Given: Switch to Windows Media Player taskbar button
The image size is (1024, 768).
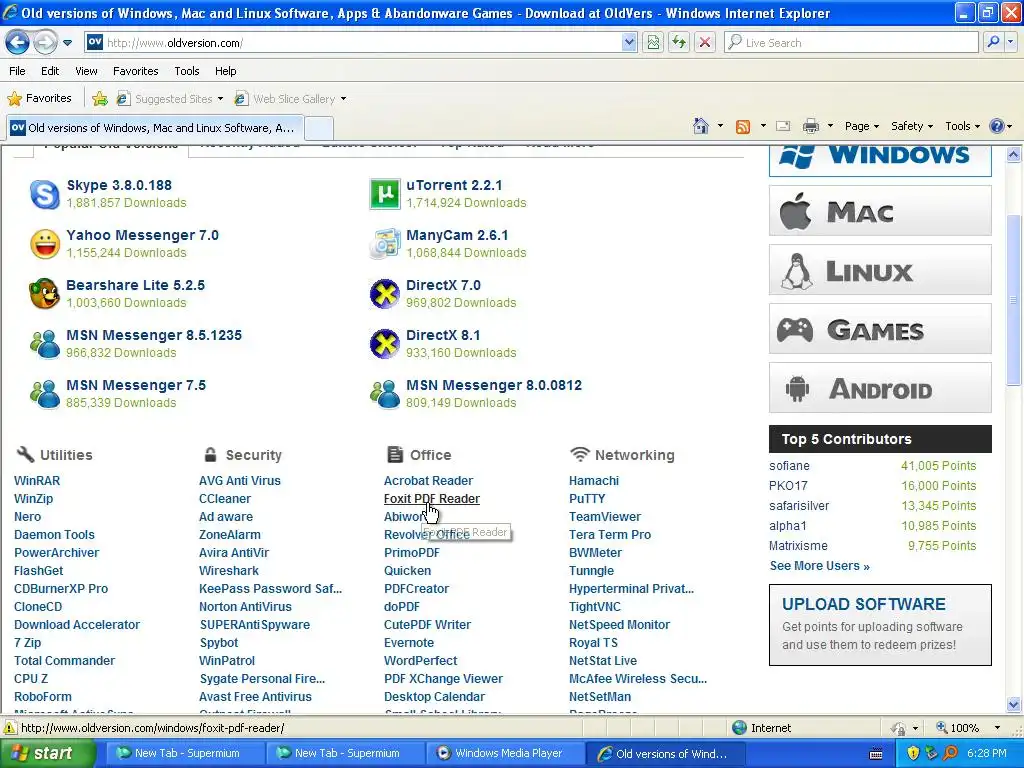Looking at the screenshot, I should (x=505, y=754).
